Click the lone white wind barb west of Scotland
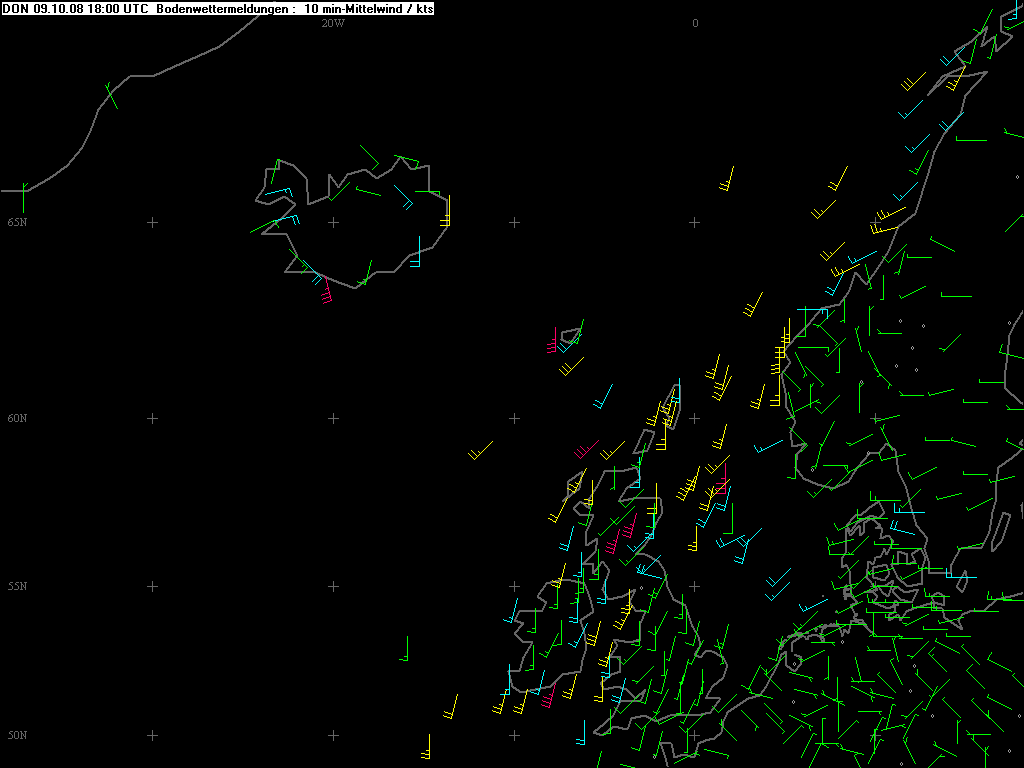Image resolution: width=1024 pixels, height=768 pixels. click(x=481, y=450)
